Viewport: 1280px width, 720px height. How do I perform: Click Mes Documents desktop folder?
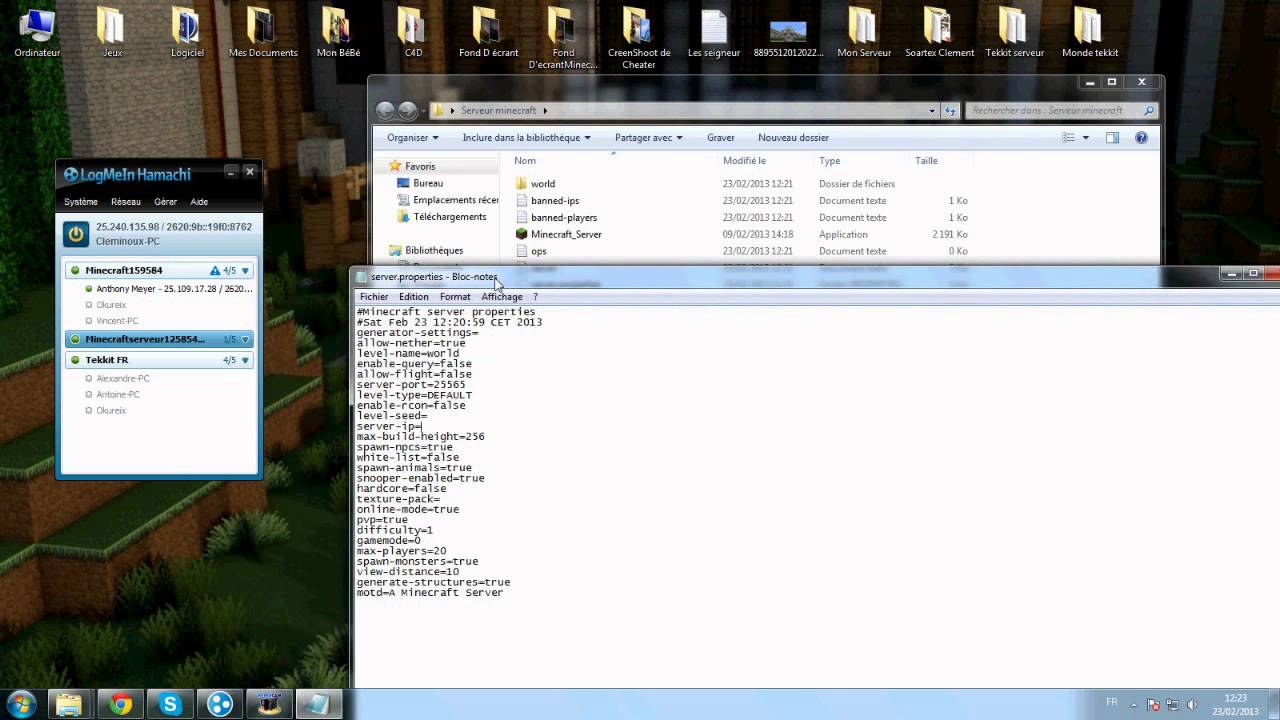tap(263, 33)
